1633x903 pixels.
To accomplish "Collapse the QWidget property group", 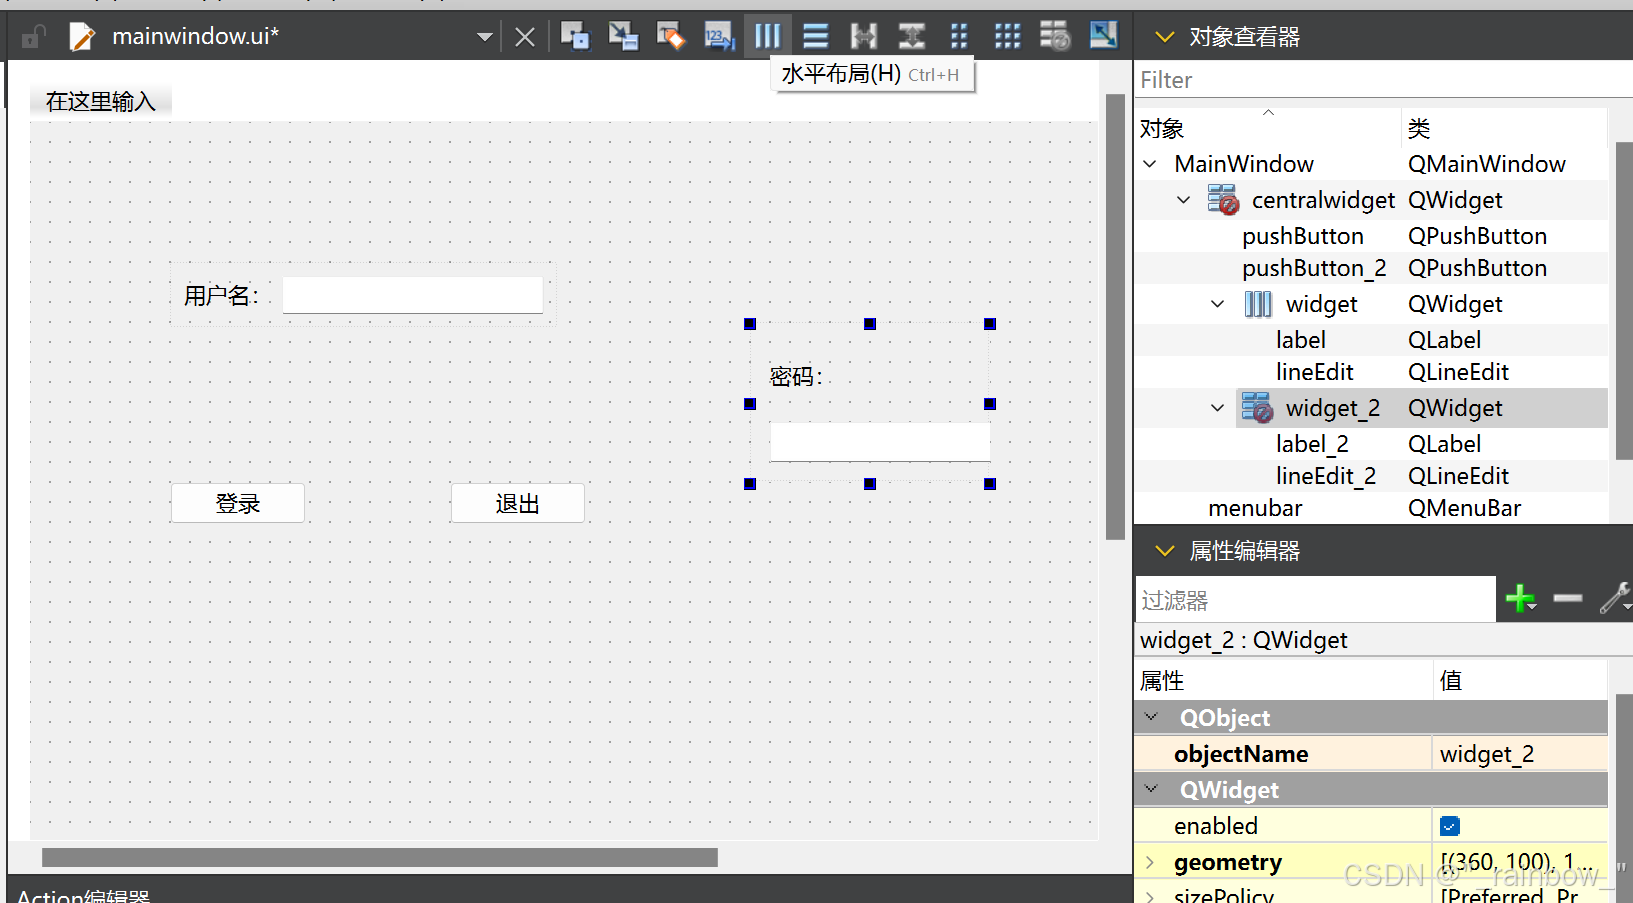I will (1151, 789).
